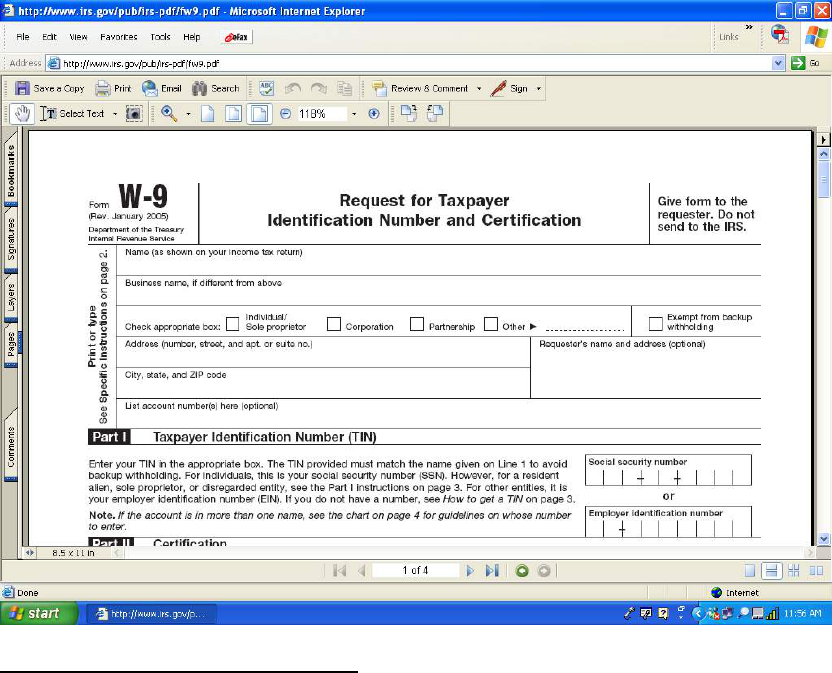
Task: Open the File menu
Action: (x=23, y=37)
